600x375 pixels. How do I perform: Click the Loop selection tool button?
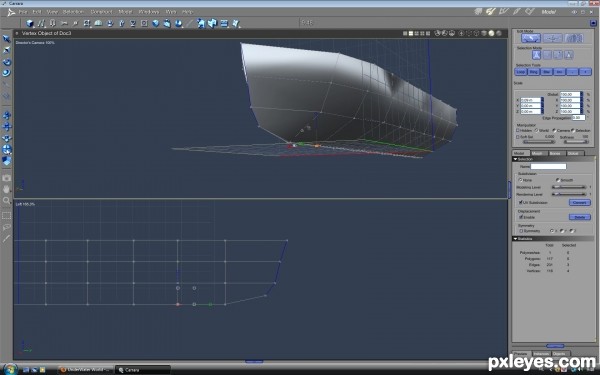[x=521, y=72]
